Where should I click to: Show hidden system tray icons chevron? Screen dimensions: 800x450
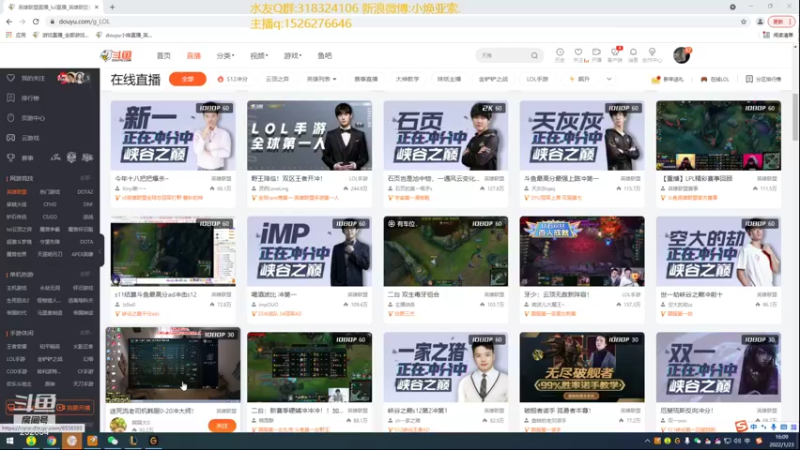(647, 441)
